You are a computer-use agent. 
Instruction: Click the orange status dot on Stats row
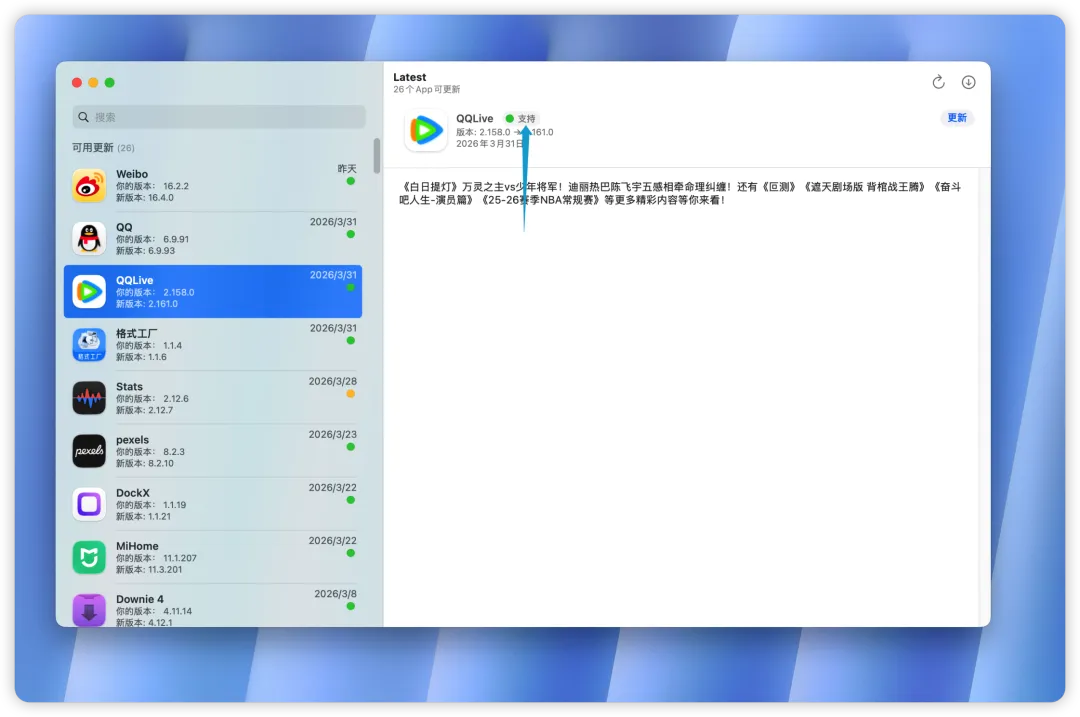pos(351,394)
